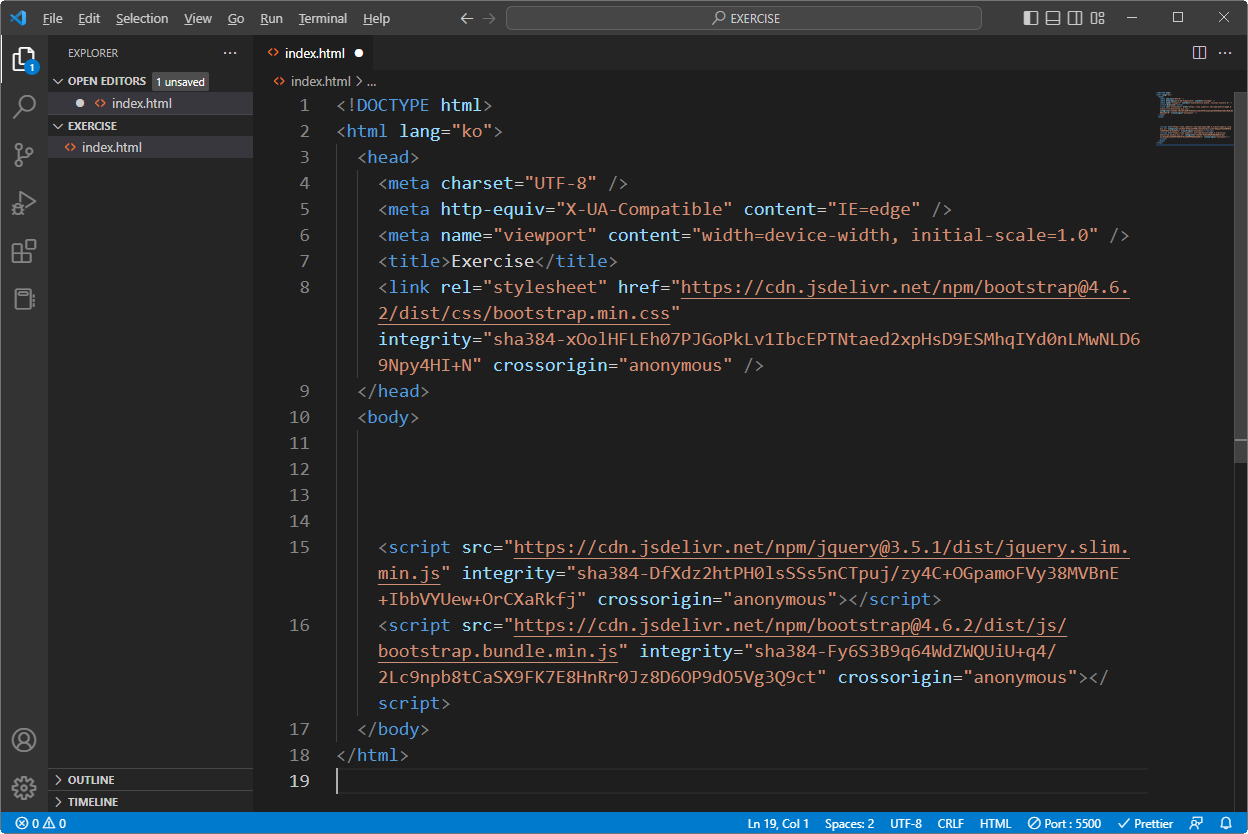Click the lang="ko" attribute on line 2
This screenshot has width=1248, height=834.
(x=445, y=131)
